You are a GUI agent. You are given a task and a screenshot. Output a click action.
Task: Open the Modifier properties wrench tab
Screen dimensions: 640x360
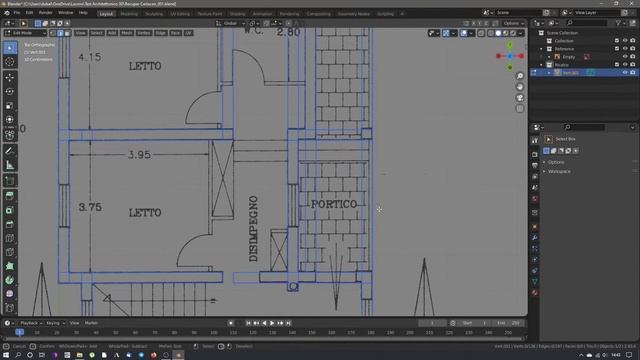pos(535,238)
